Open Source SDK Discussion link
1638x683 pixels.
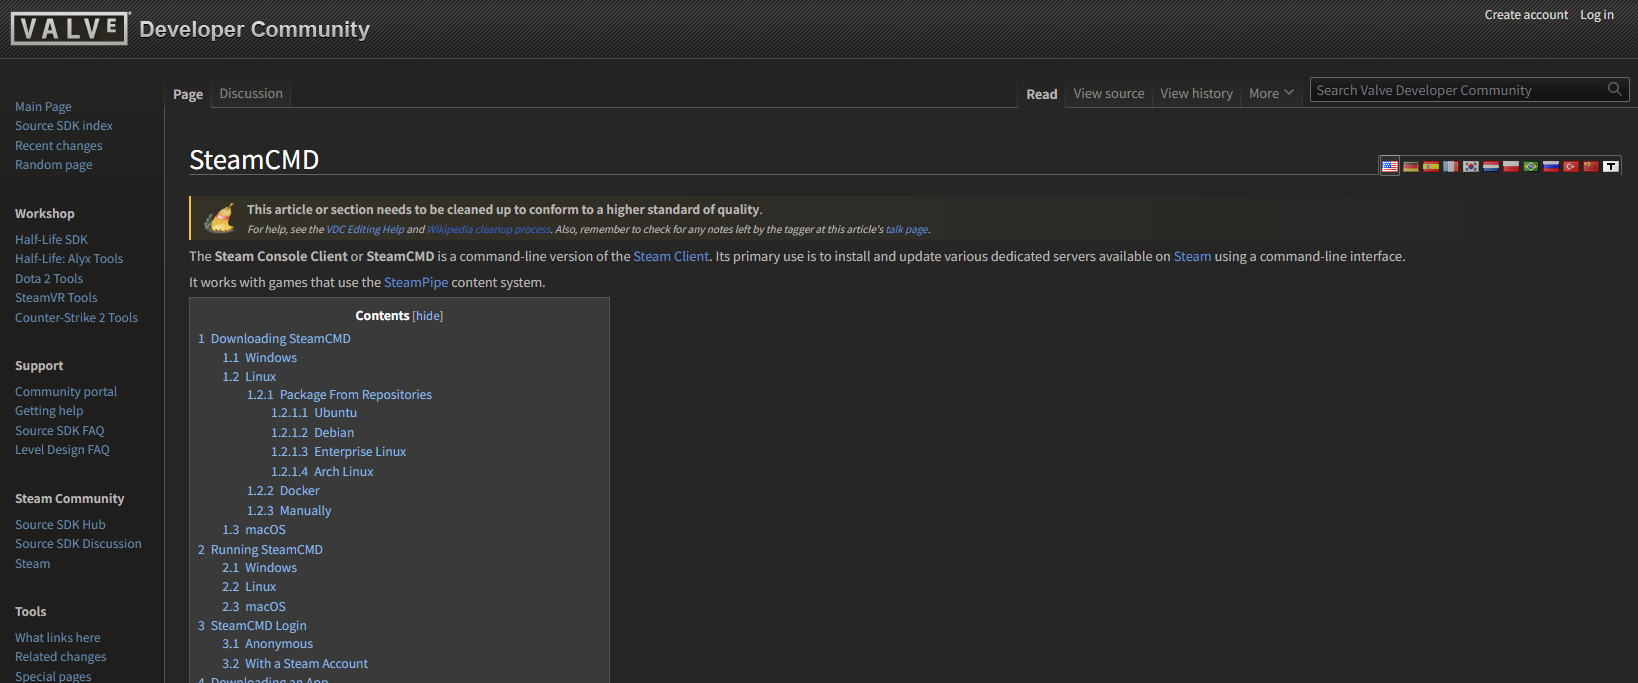coord(78,544)
